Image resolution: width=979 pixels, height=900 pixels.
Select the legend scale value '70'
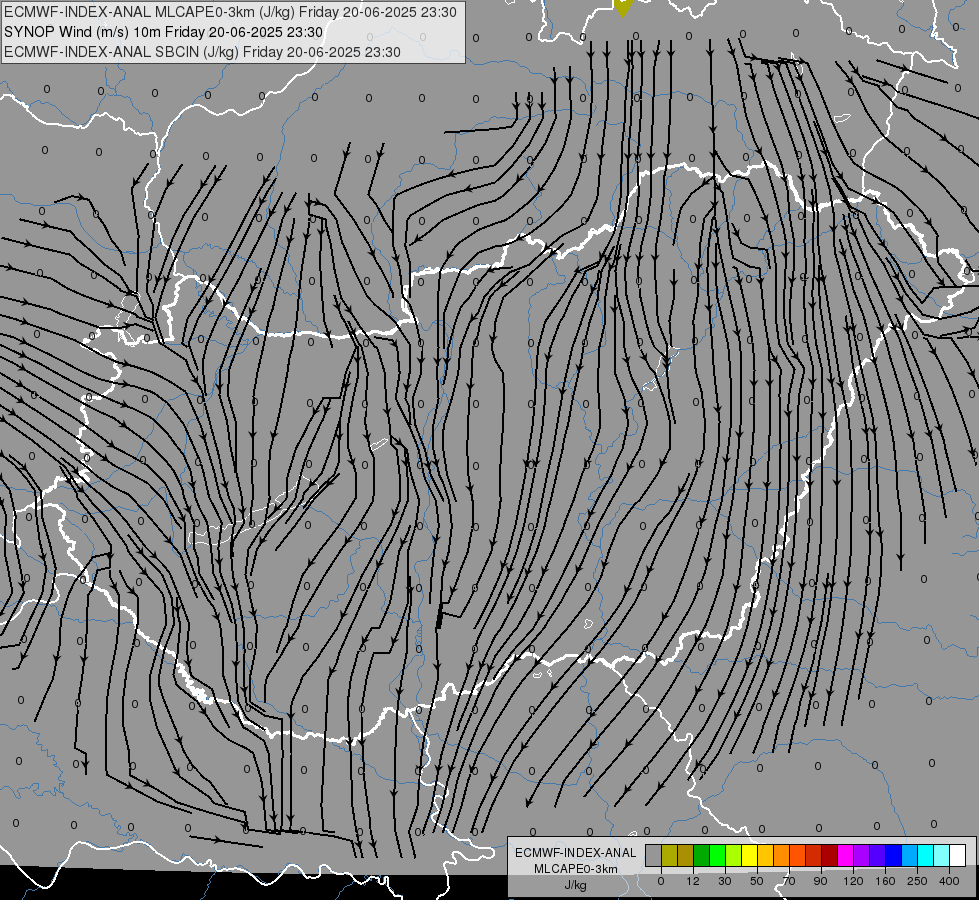point(789,881)
